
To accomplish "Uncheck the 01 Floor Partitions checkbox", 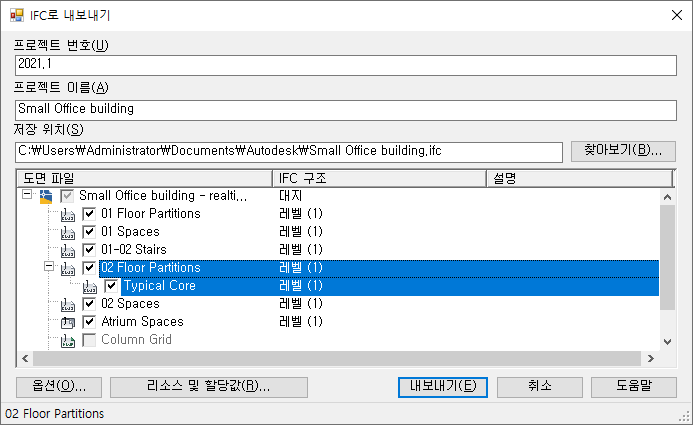I will [89, 214].
